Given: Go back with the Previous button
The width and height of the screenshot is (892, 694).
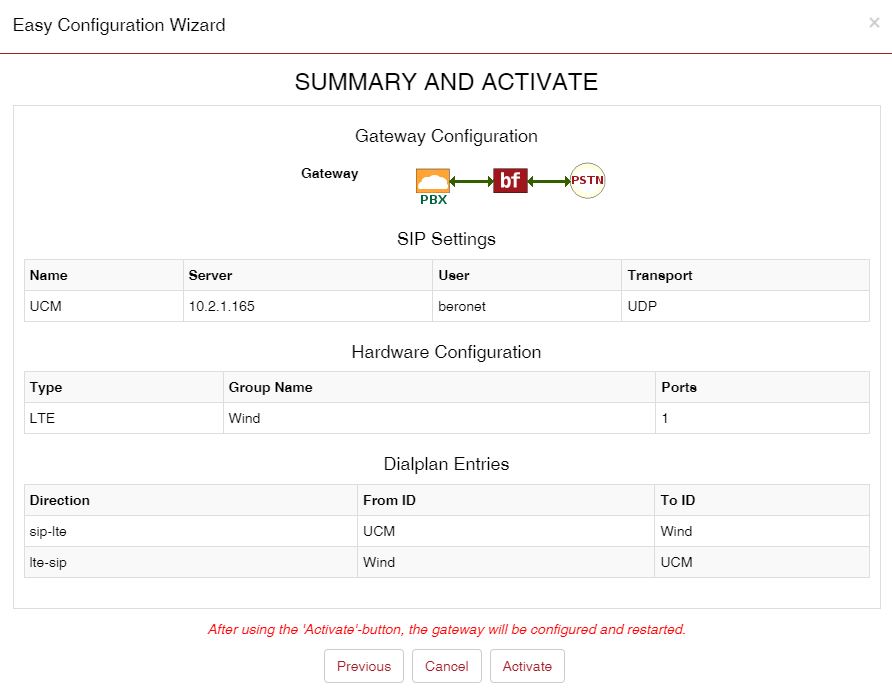Looking at the screenshot, I should coord(364,666).
